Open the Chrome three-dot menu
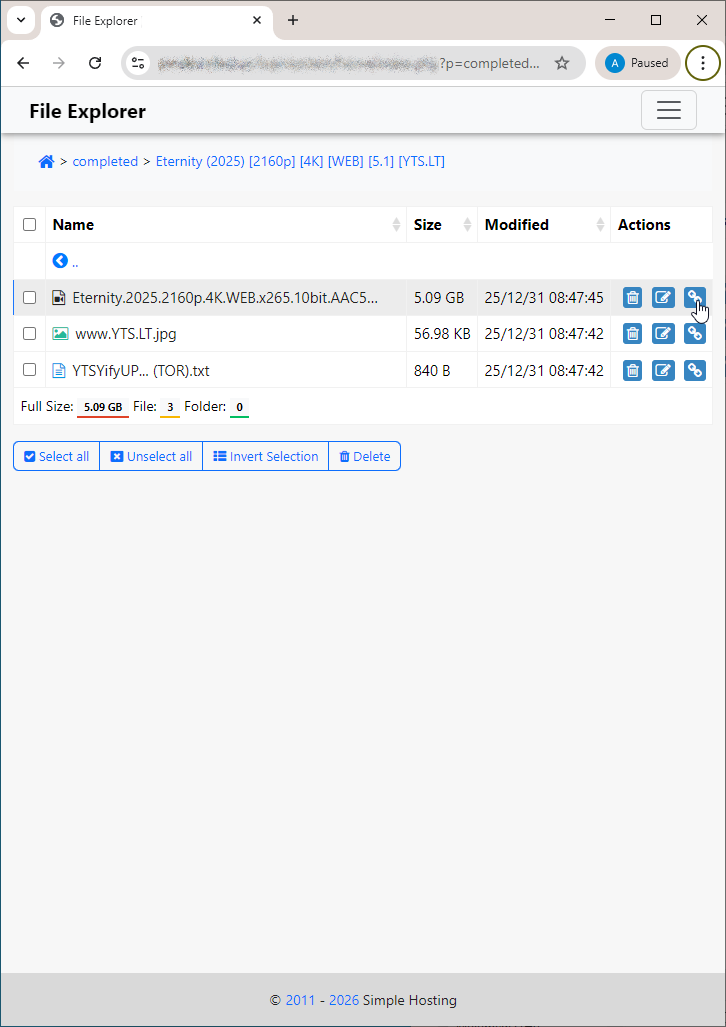This screenshot has width=726, height=1027. [x=703, y=63]
